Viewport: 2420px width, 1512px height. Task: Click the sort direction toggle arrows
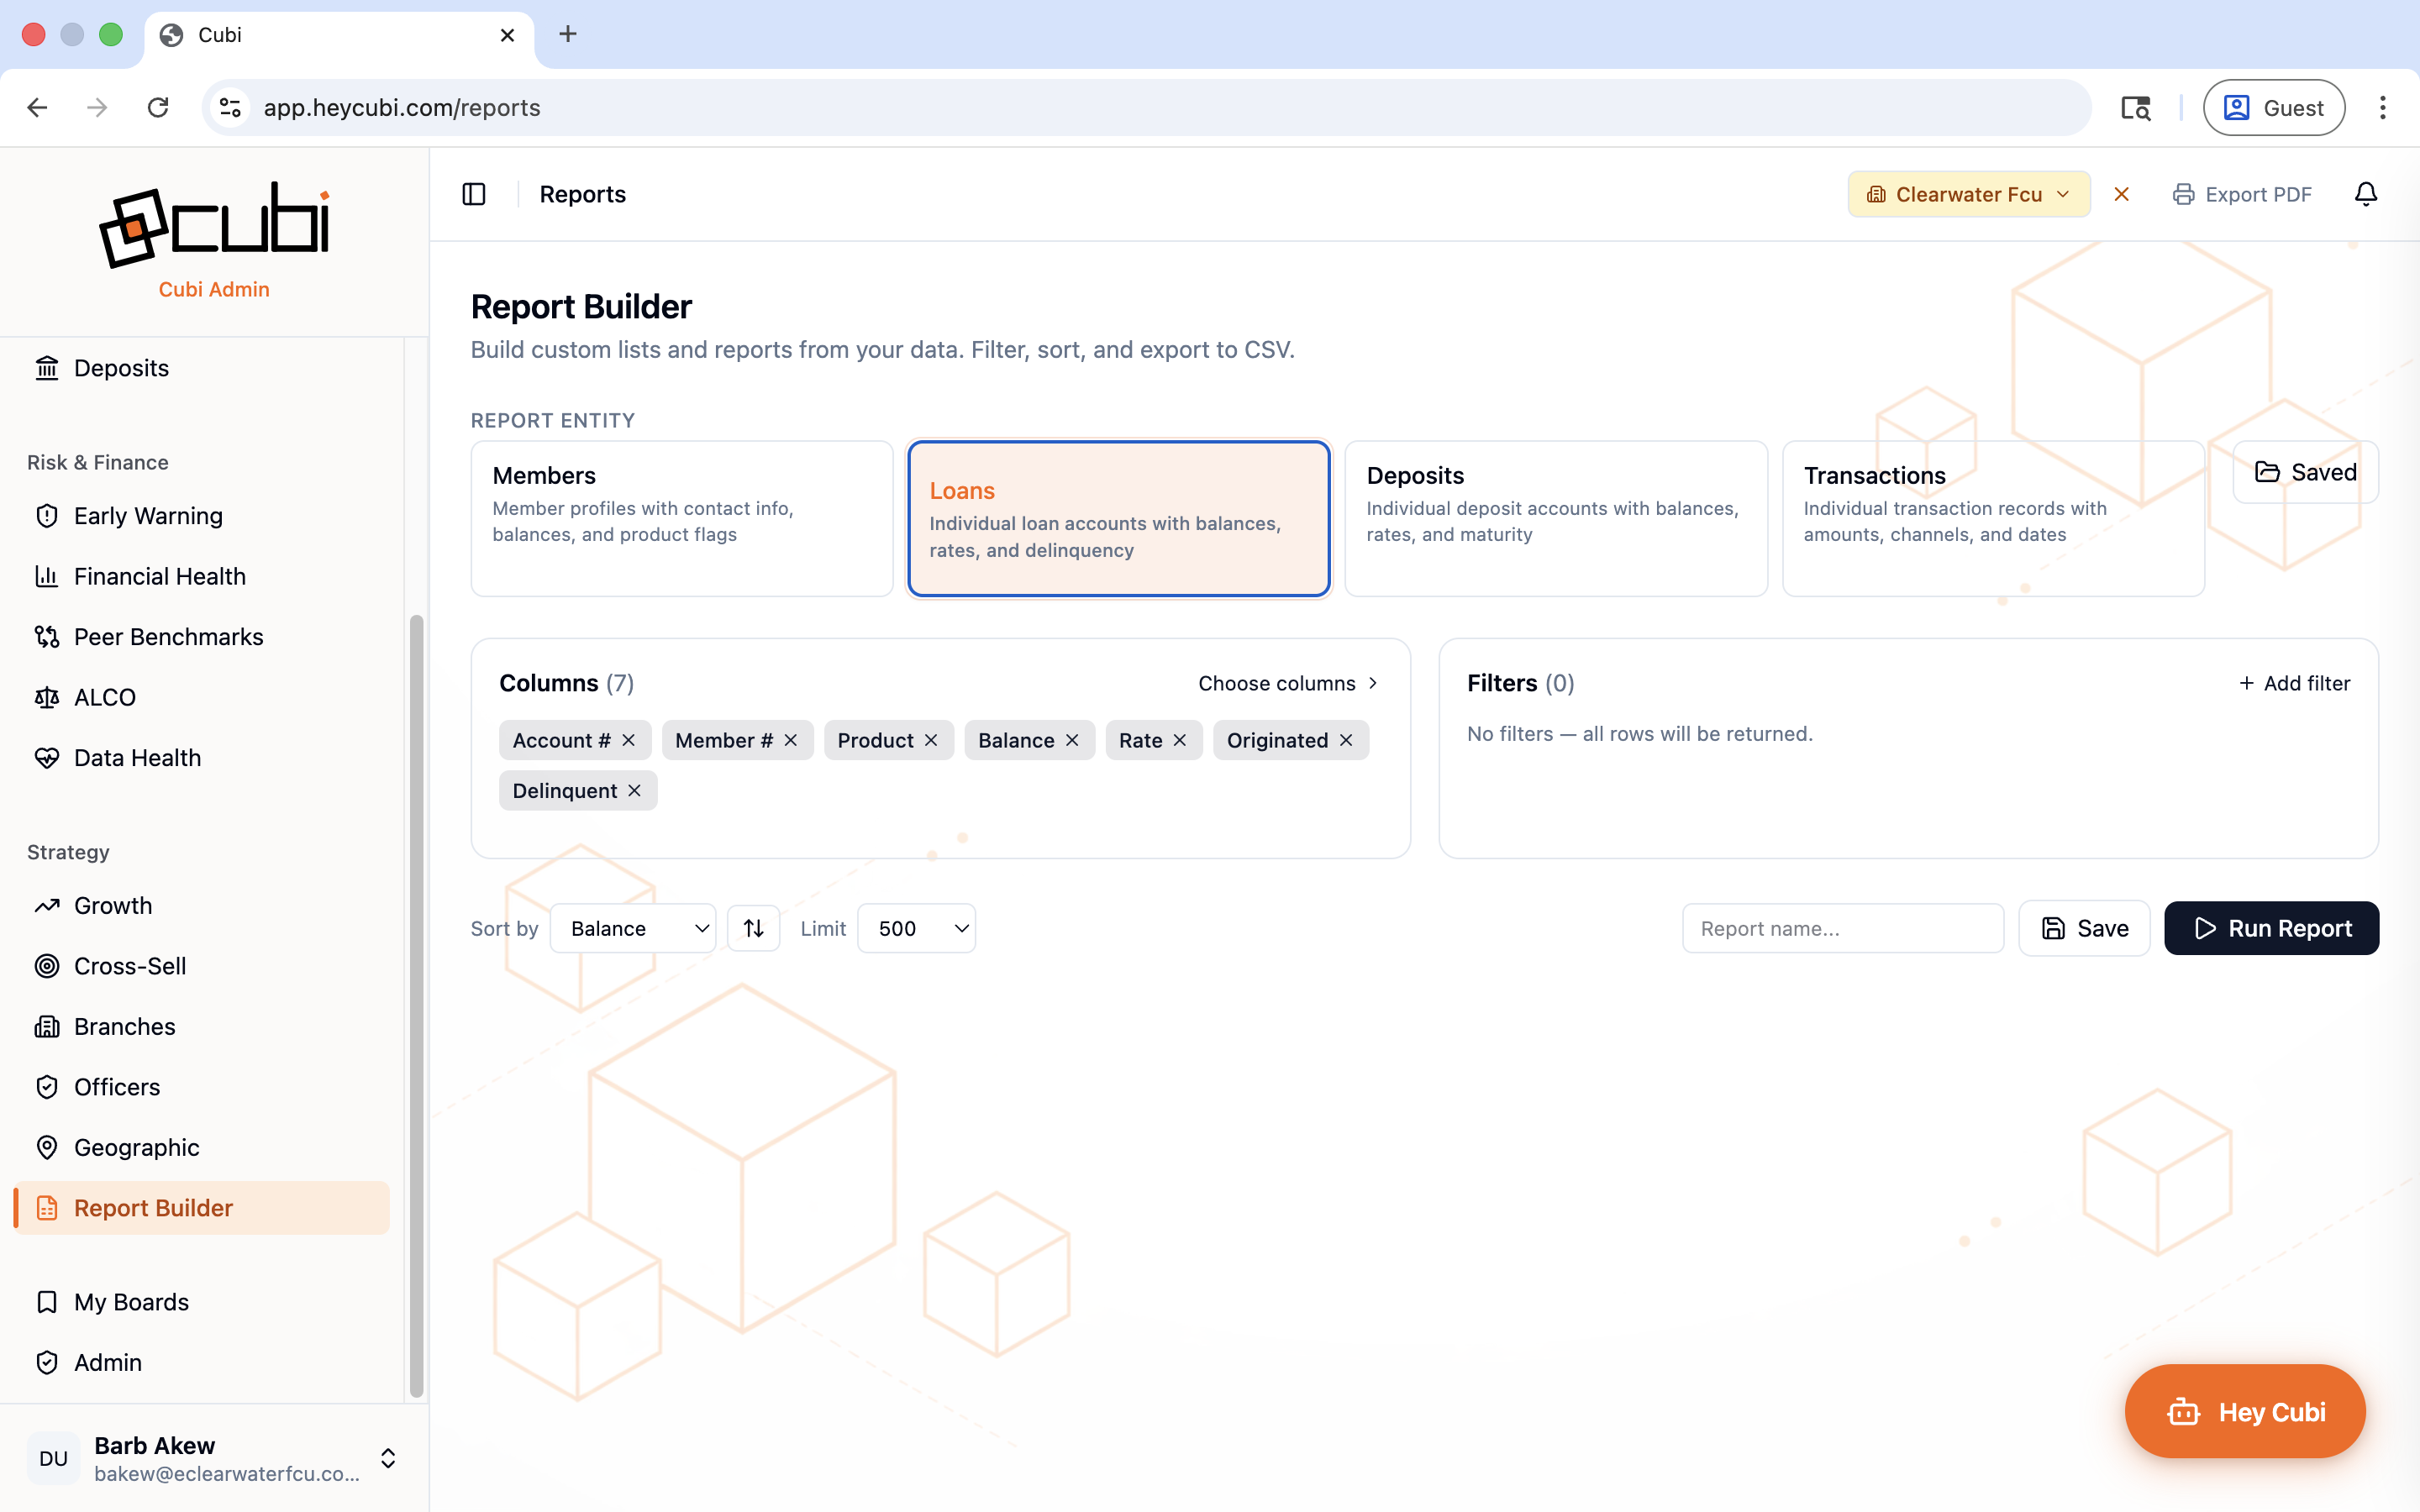coord(753,928)
